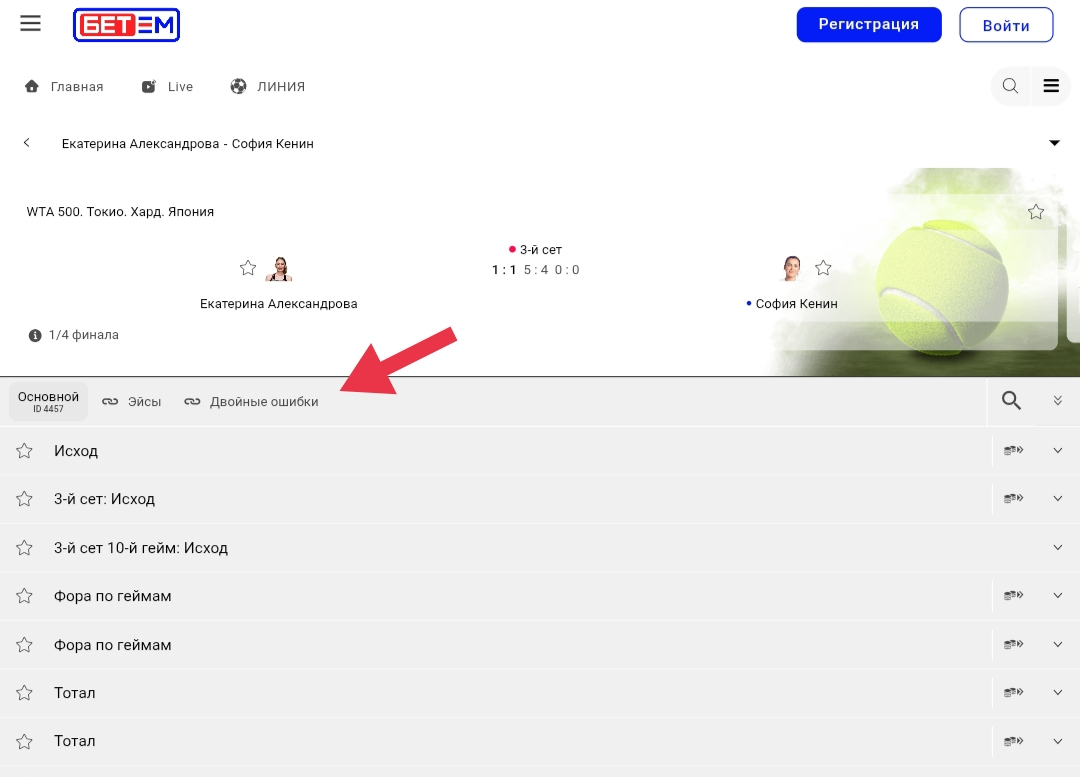The width and height of the screenshot is (1080, 777).
Task: Switch to the Двойные ошибки tab
Action: pyautogui.click(x=252, y=402)
